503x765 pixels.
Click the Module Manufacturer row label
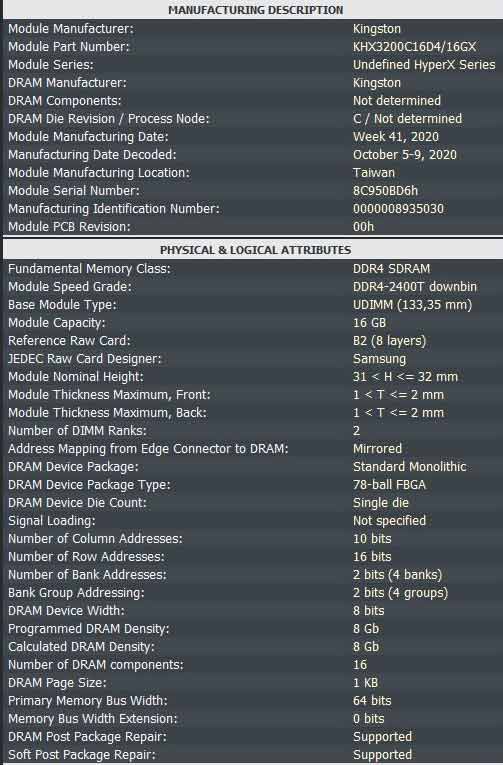[71, 29]
